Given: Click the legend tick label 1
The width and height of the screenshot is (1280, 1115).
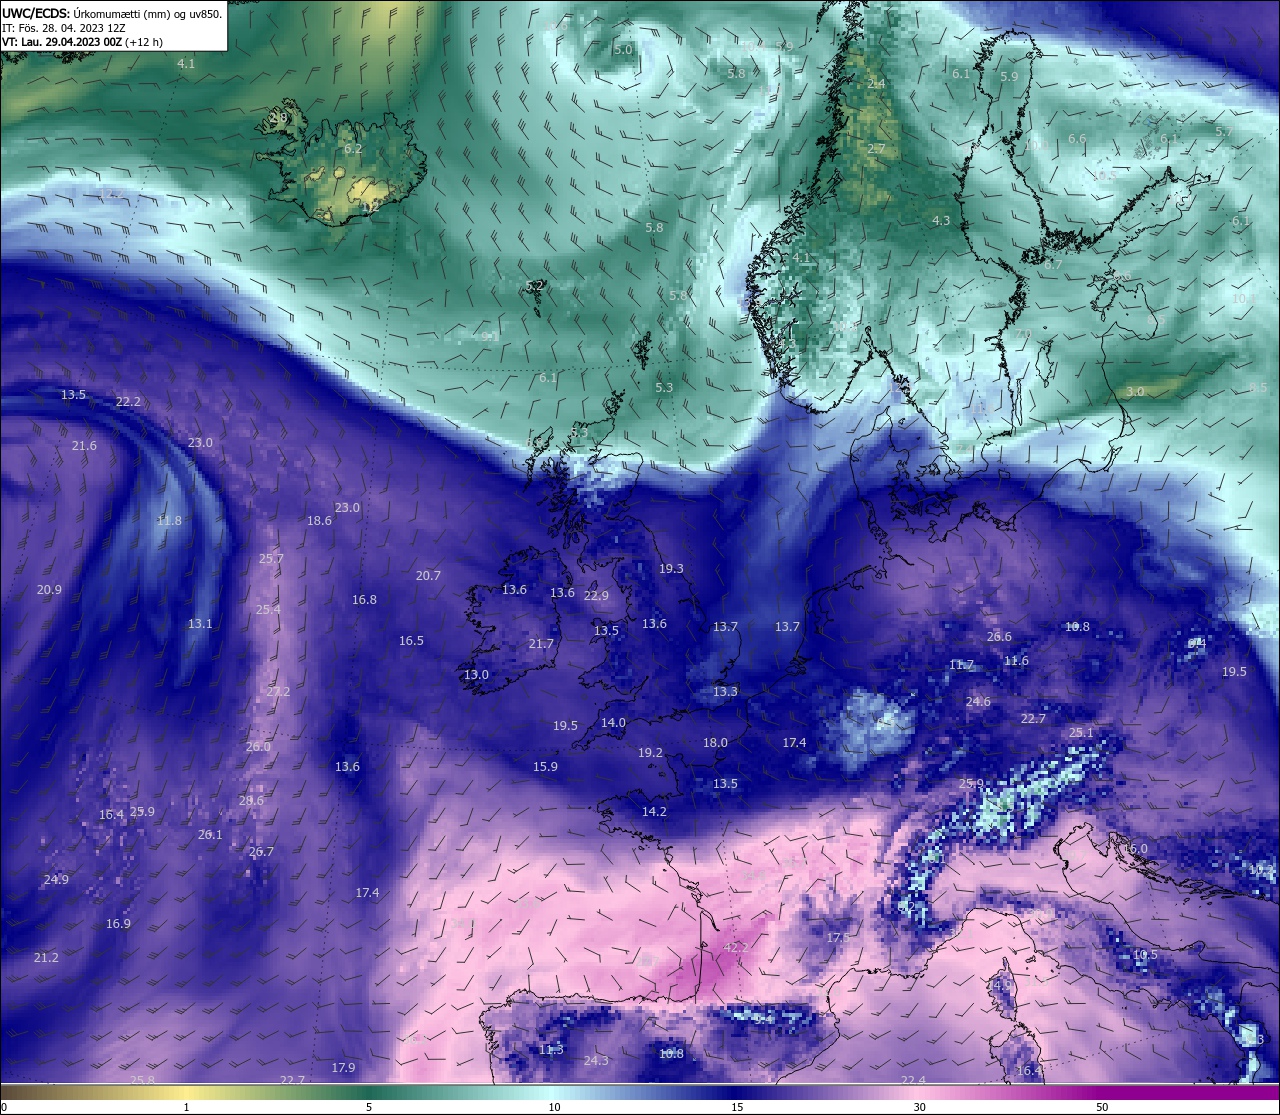Looking at the screenshot, I should (186, 1107).
